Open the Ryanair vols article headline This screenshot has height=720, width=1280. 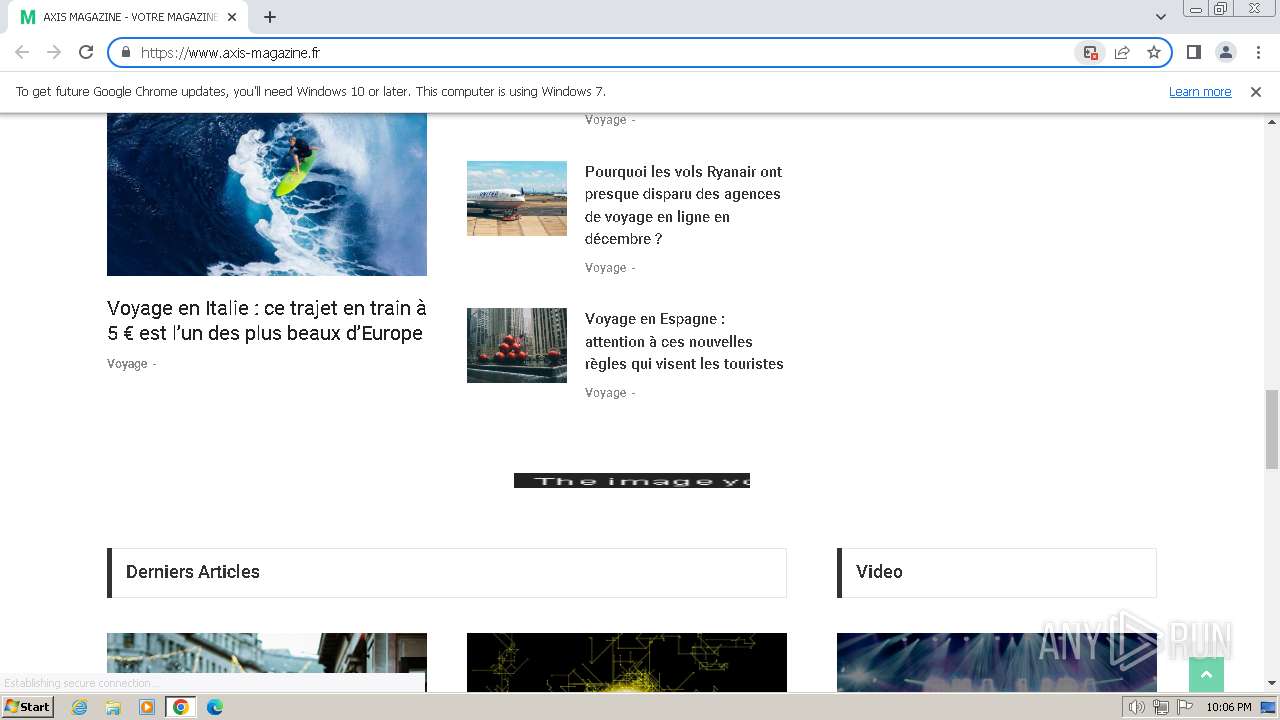click(684, 205)
